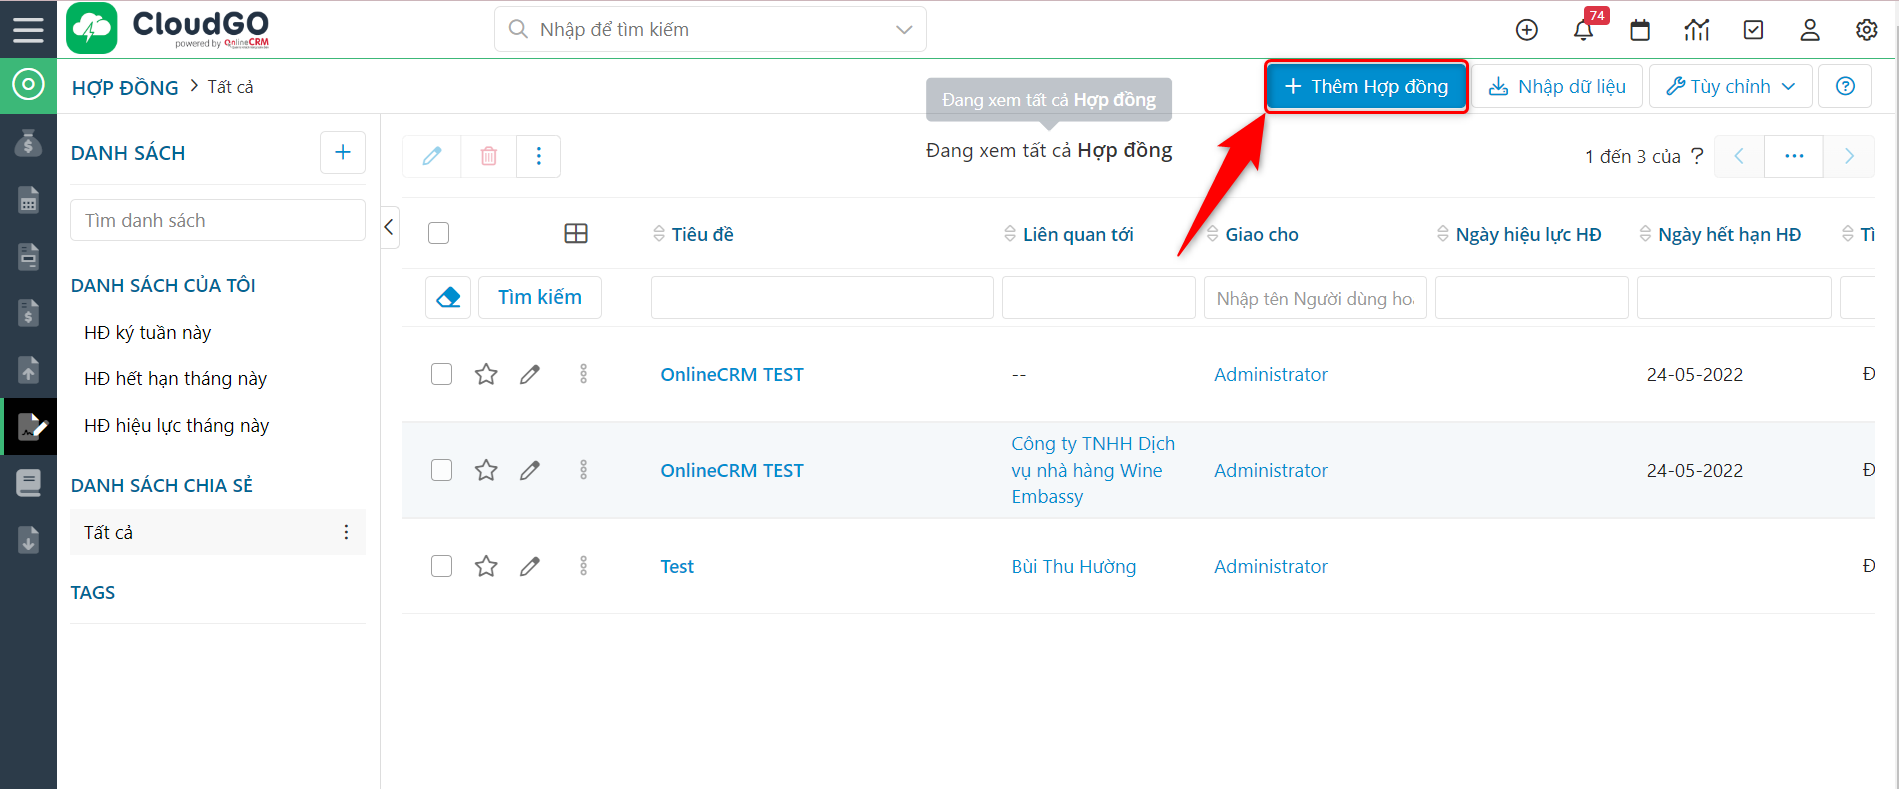Click the quick create plus circle icon
1899x789 pixels.
[1527, 30]
